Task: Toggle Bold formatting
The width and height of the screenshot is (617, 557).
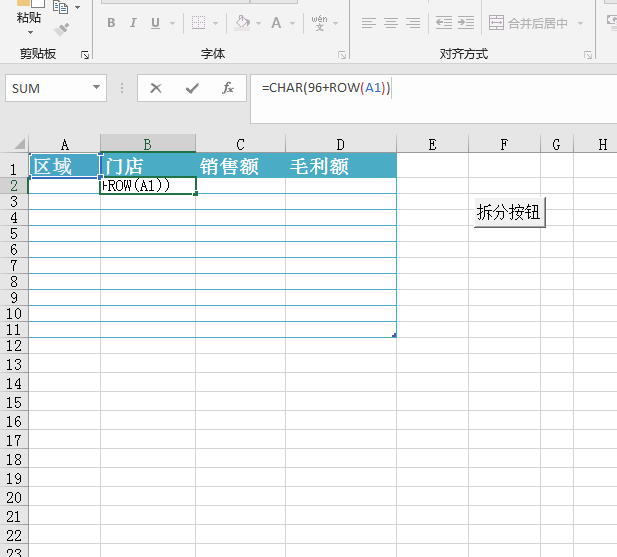Action: pyautogui.click(x=111, y=23)
